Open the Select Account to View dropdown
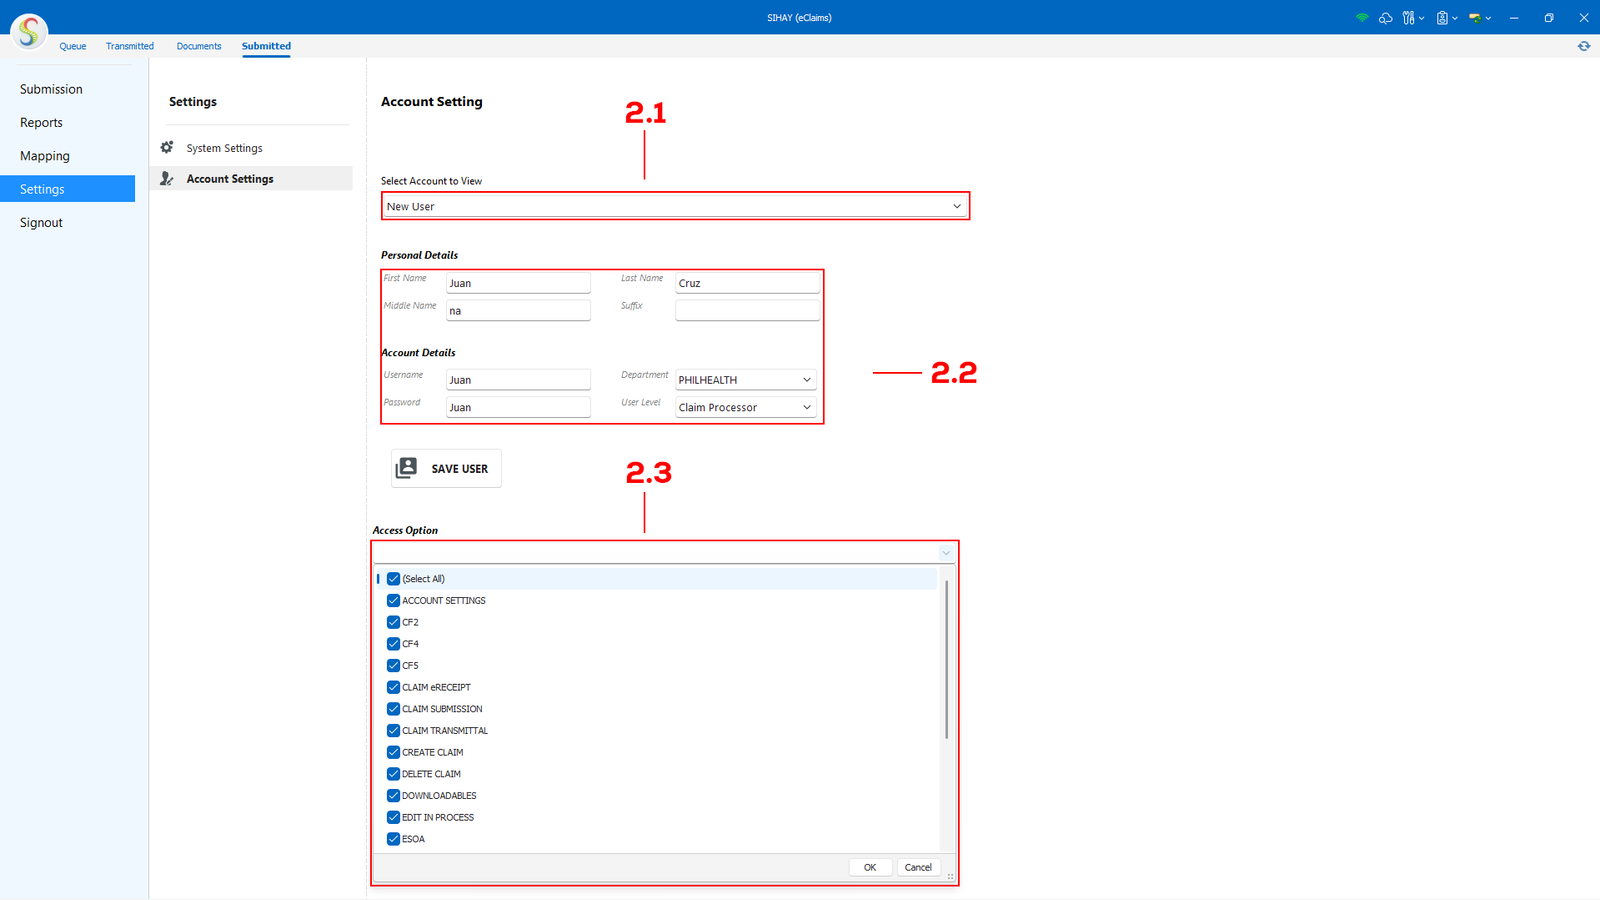Viewport: 1600px width, 900px height. 675,206
